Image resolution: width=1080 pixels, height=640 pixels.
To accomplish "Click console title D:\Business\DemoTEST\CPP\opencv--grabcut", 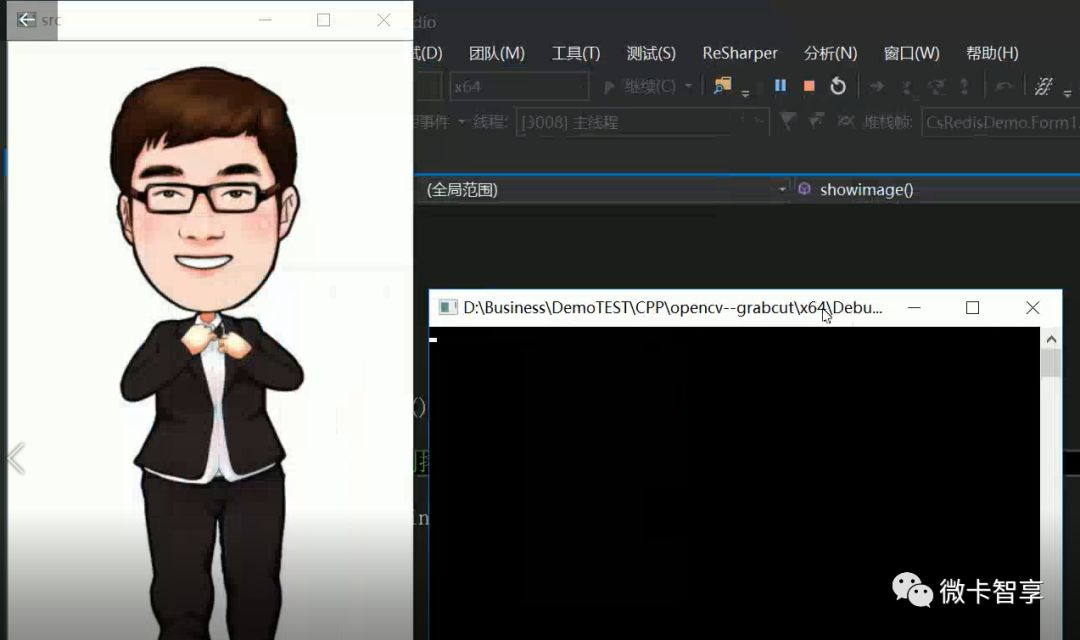I will (672, 307).
